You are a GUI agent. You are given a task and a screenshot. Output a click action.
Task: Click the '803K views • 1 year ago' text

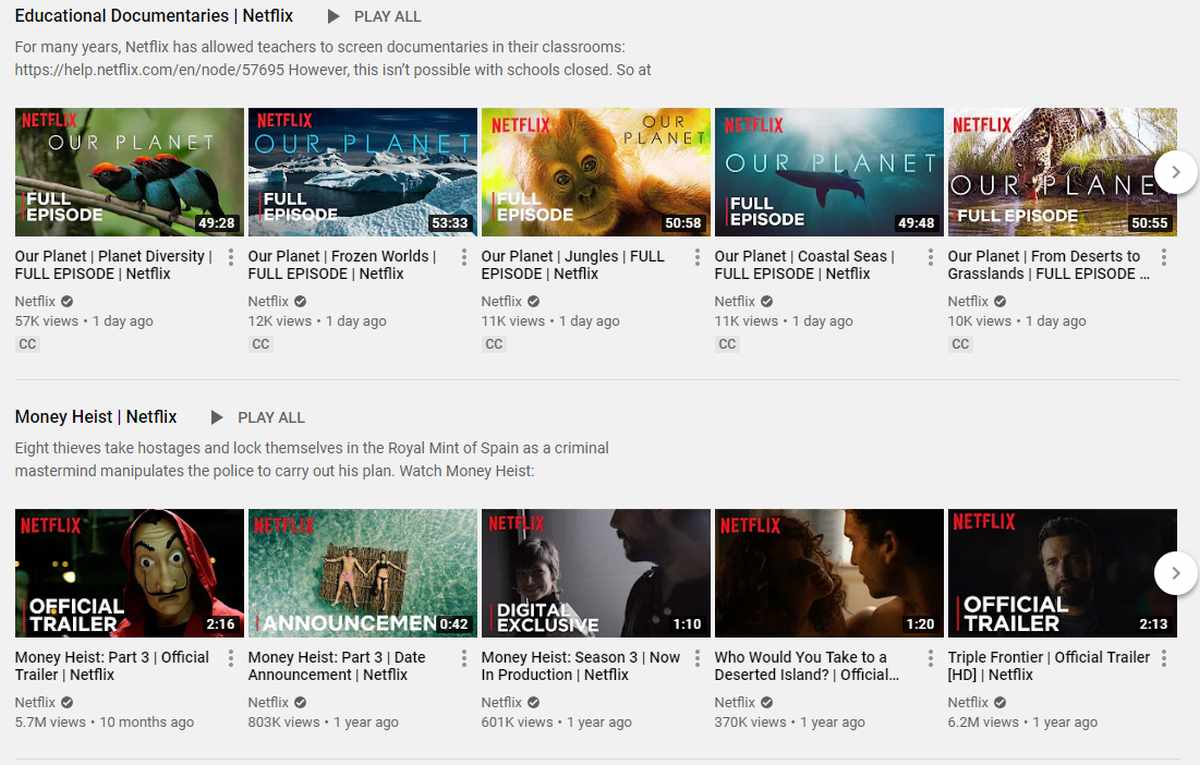pyautogui.click(x=323, y=722)
